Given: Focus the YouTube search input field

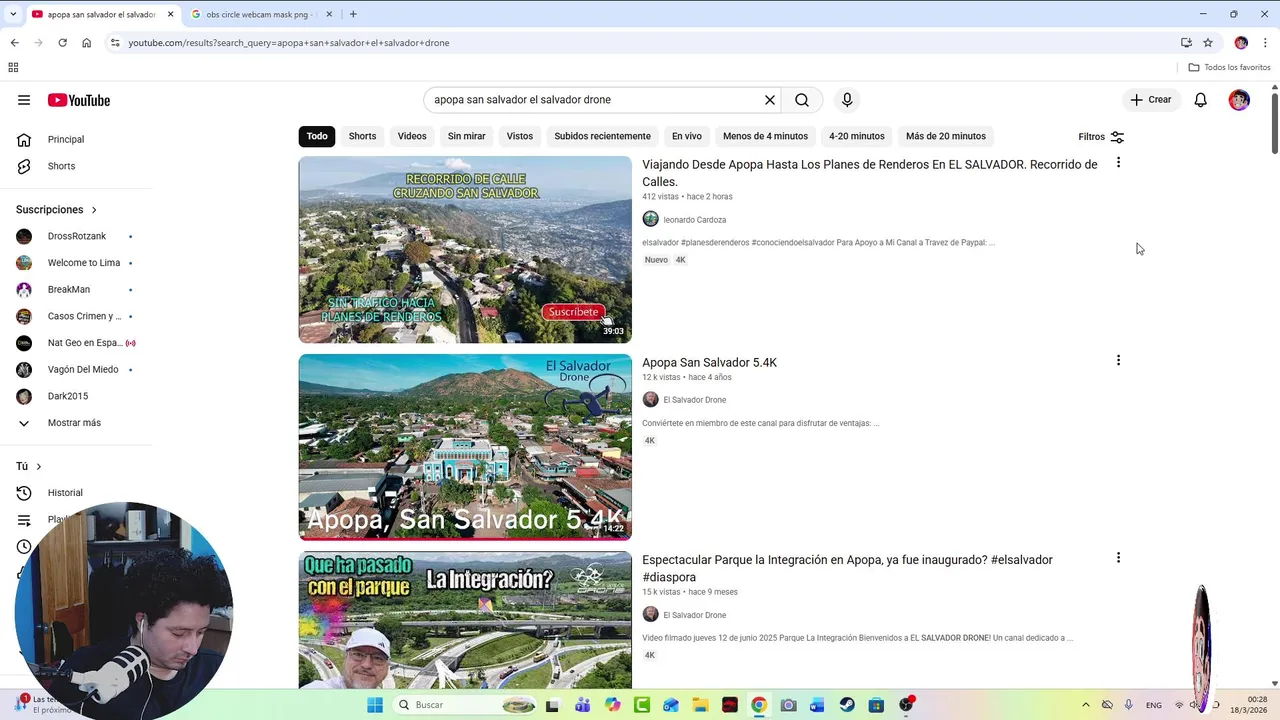Looking at the screenshot, I should point(595,100).
